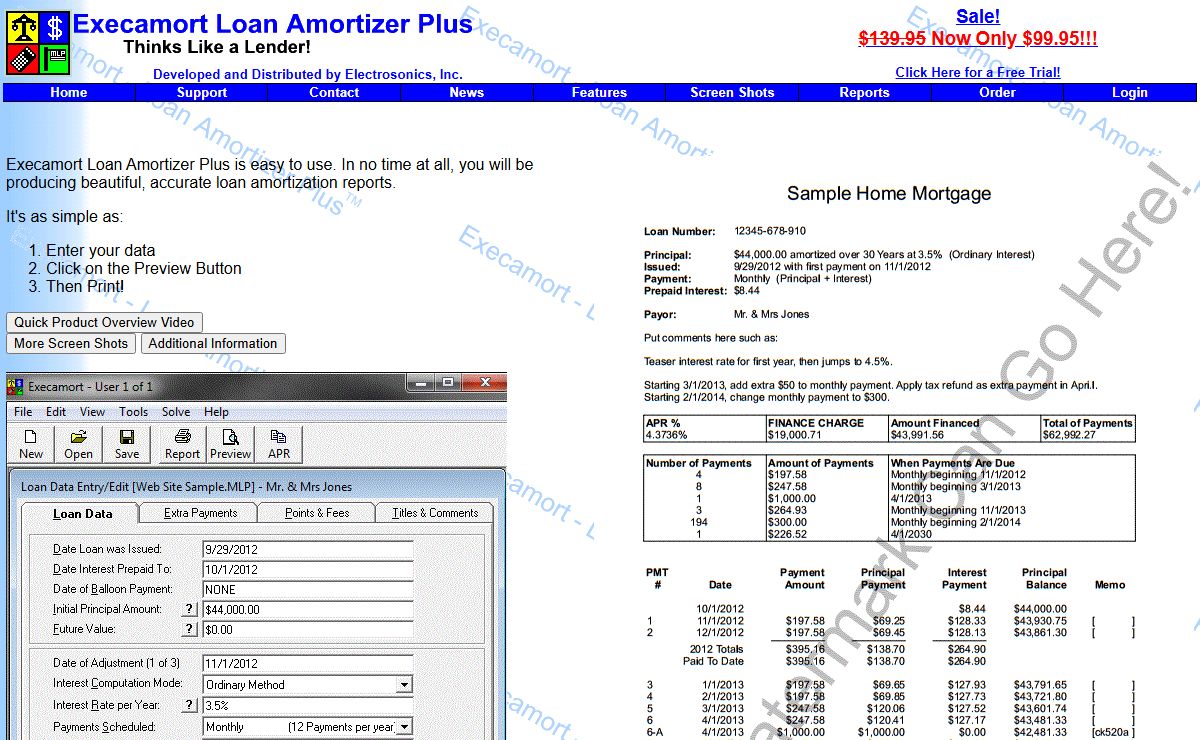Click help button beside Future Value
Viewport: 1200px width, 740px height.
click(x=189, y=629)
